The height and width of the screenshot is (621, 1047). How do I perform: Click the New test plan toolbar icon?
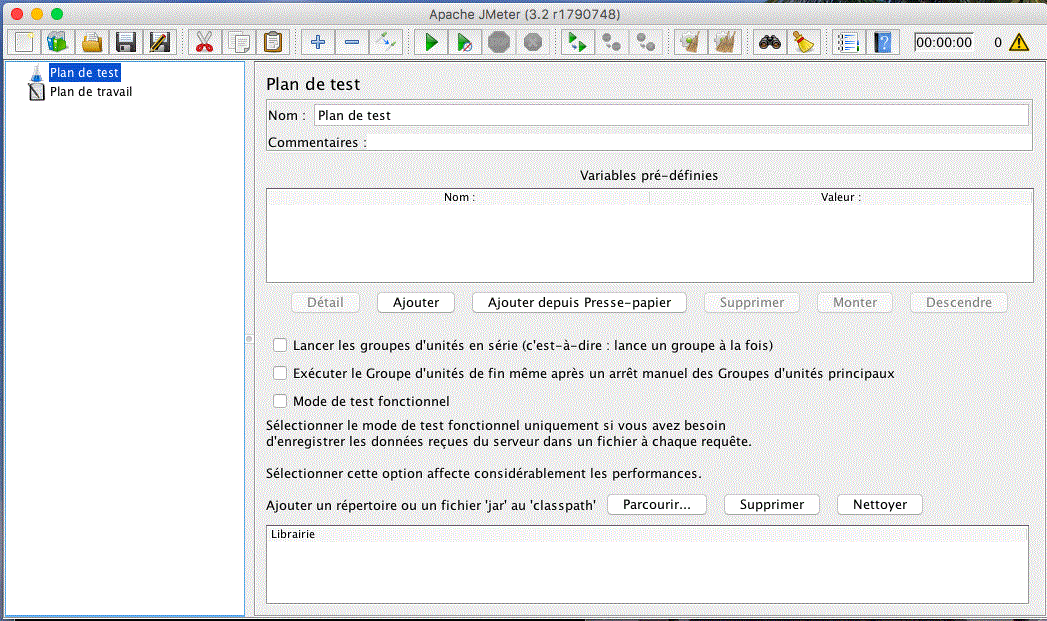pos(24,42)
